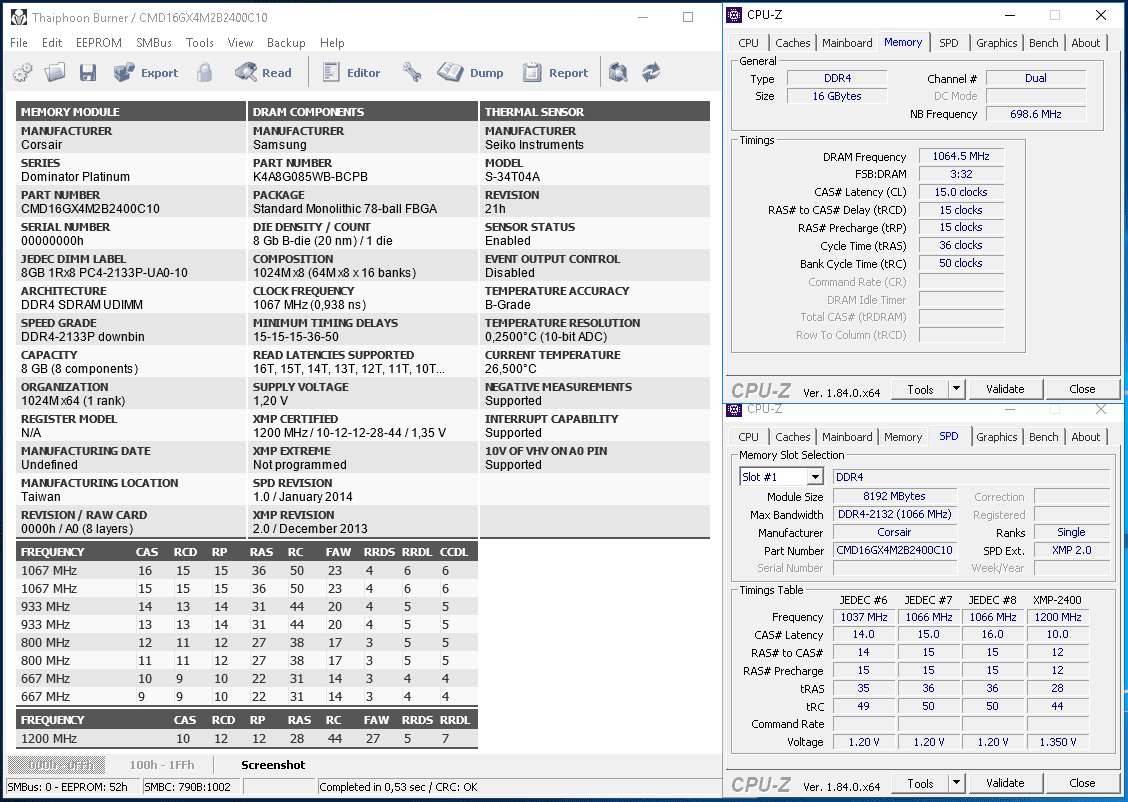
Task: Click the K4A8G085WB-BCPB DRAM part number
Action: pyautogui.click(x=310, y=176)
